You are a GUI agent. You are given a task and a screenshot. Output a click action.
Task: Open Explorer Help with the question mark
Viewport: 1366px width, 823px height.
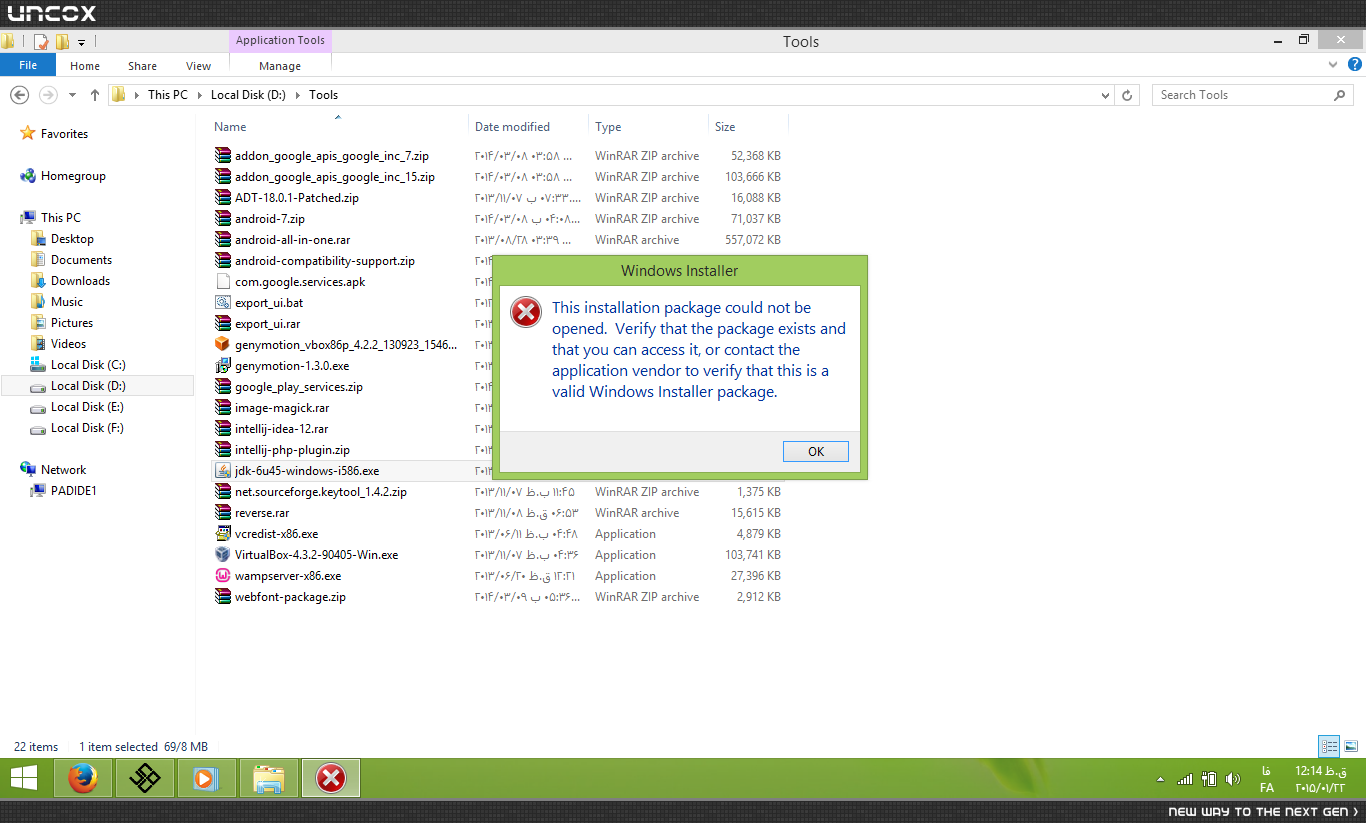[1355, 65]
